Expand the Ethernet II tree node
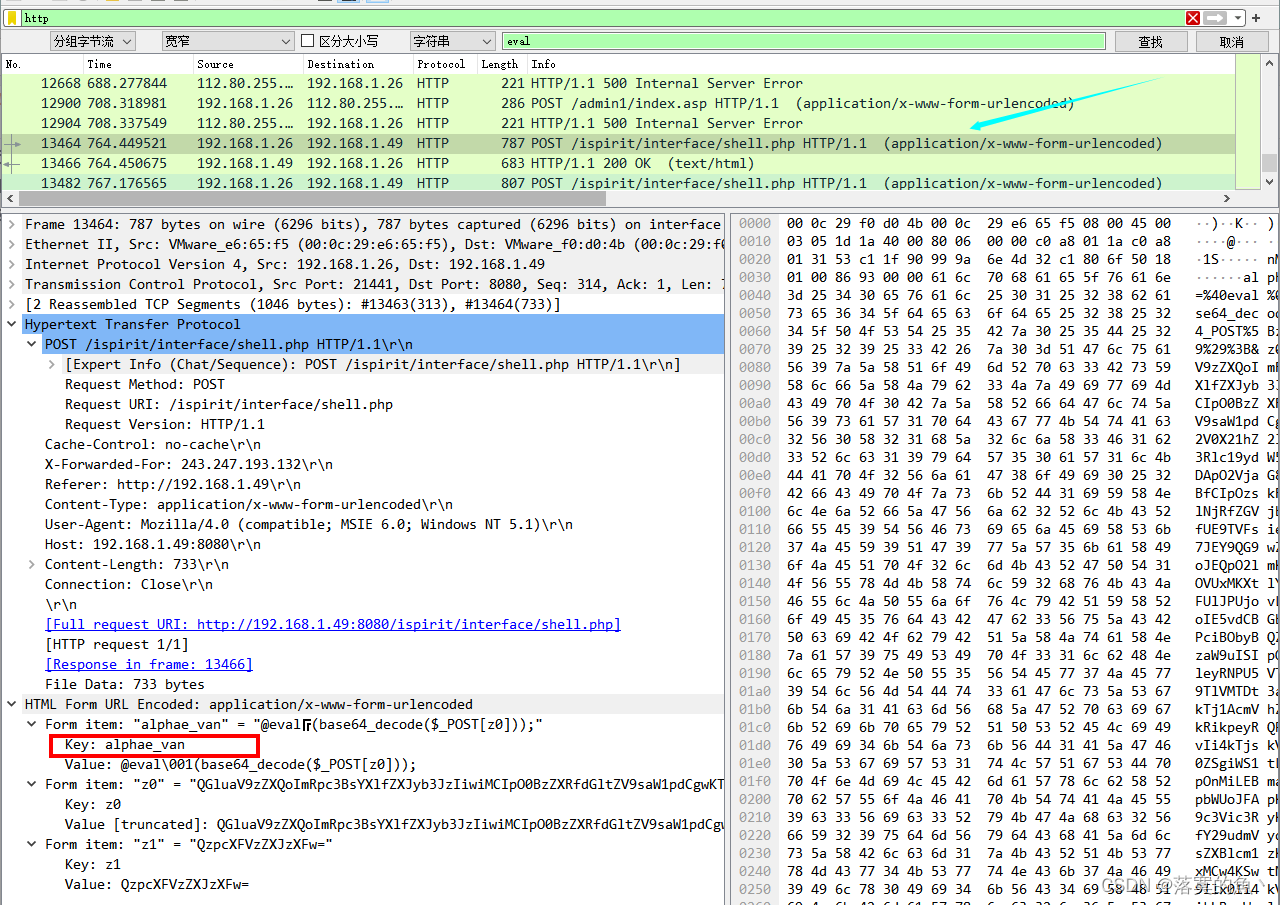1280x905 pixels. click(13, 244)
